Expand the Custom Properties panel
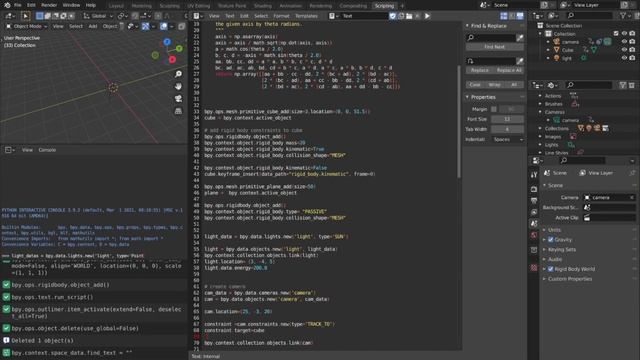 [569, 279]
